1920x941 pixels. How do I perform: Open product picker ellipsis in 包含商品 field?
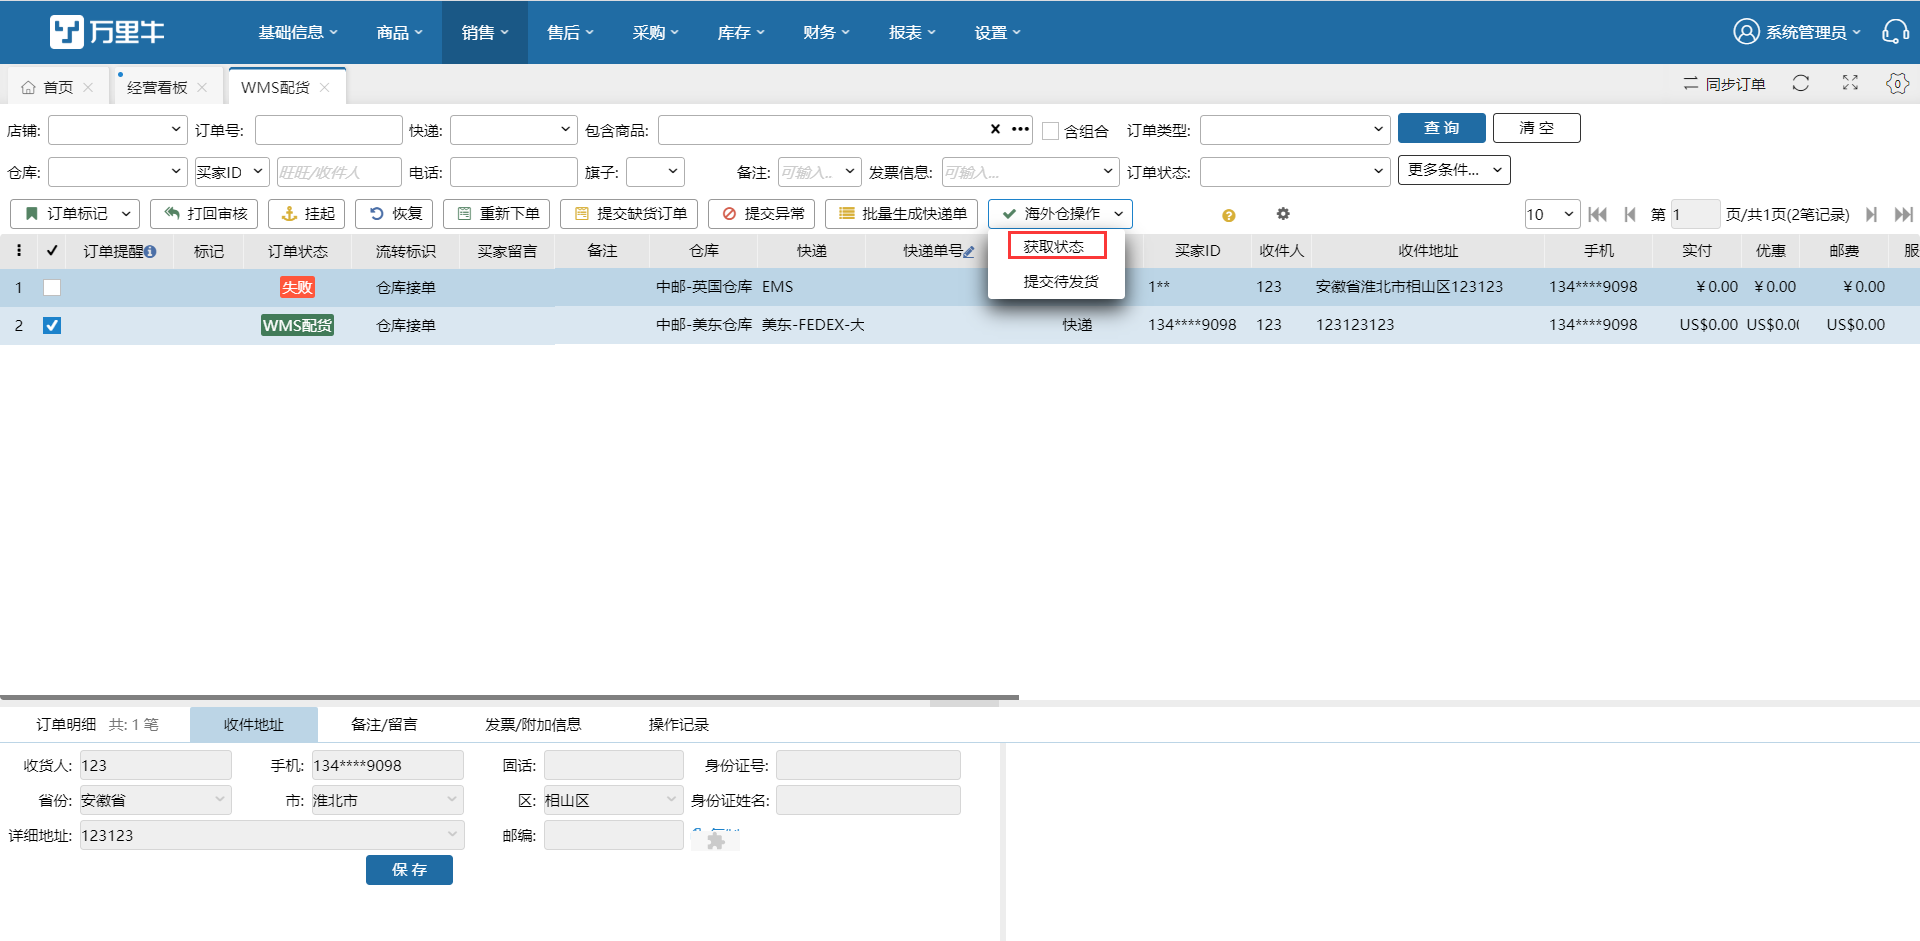click(x=1020, y=129)
